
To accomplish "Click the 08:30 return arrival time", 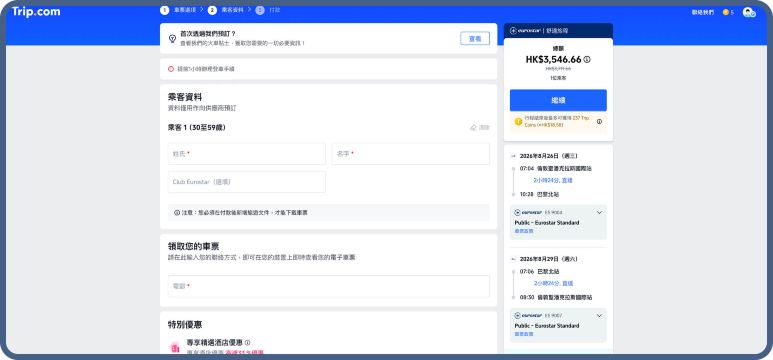I will (x=527, y=298).
